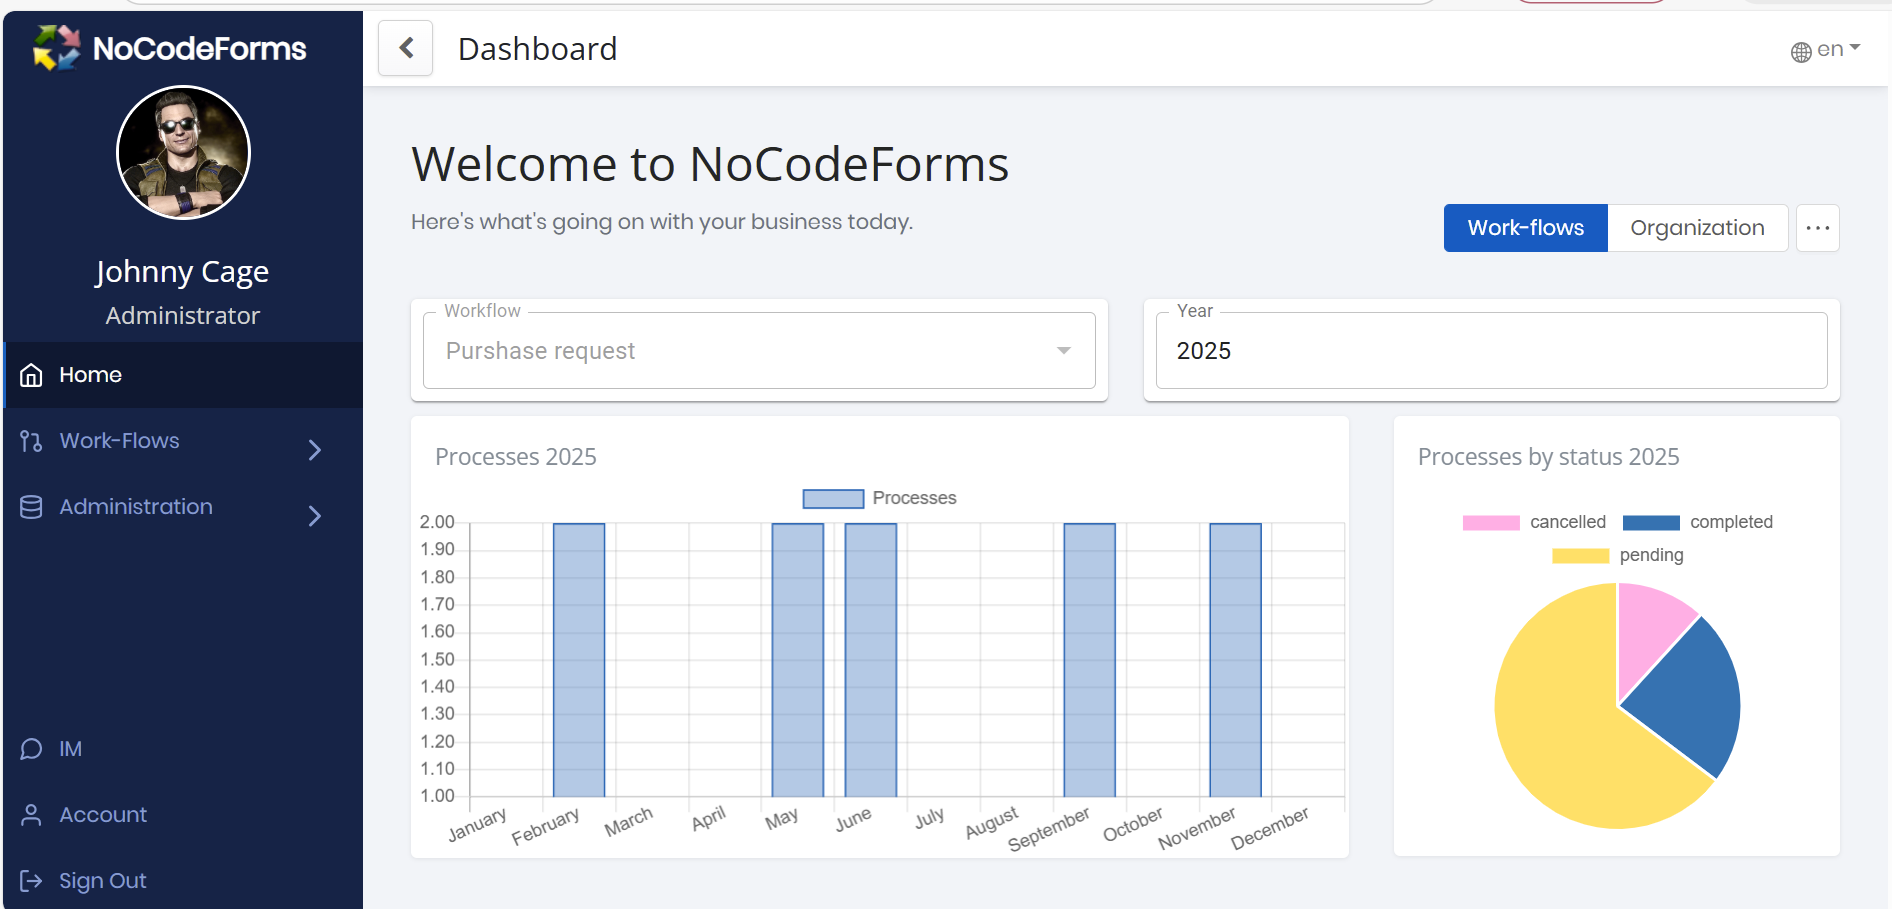Click the Account person icon
1892x909 pixels.
point(31,815)
